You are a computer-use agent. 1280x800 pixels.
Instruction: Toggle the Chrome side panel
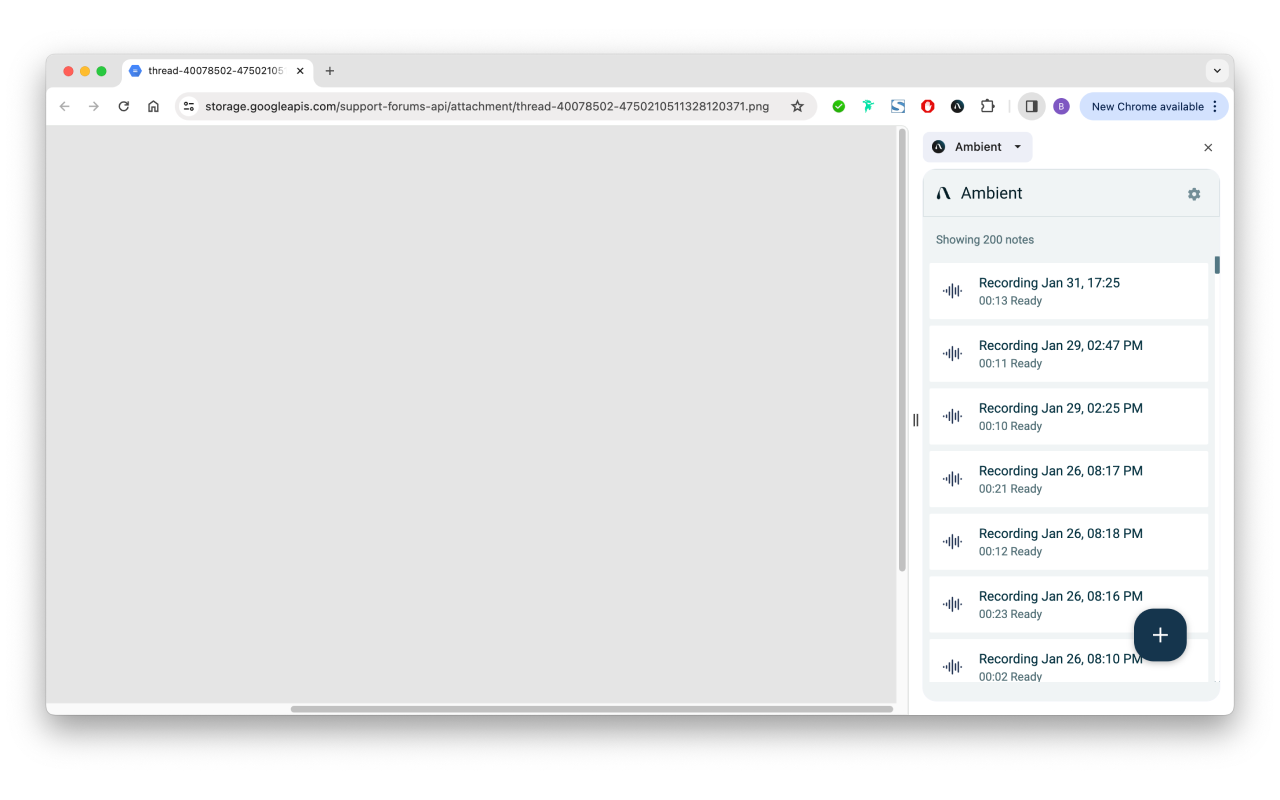(1031, 106)
